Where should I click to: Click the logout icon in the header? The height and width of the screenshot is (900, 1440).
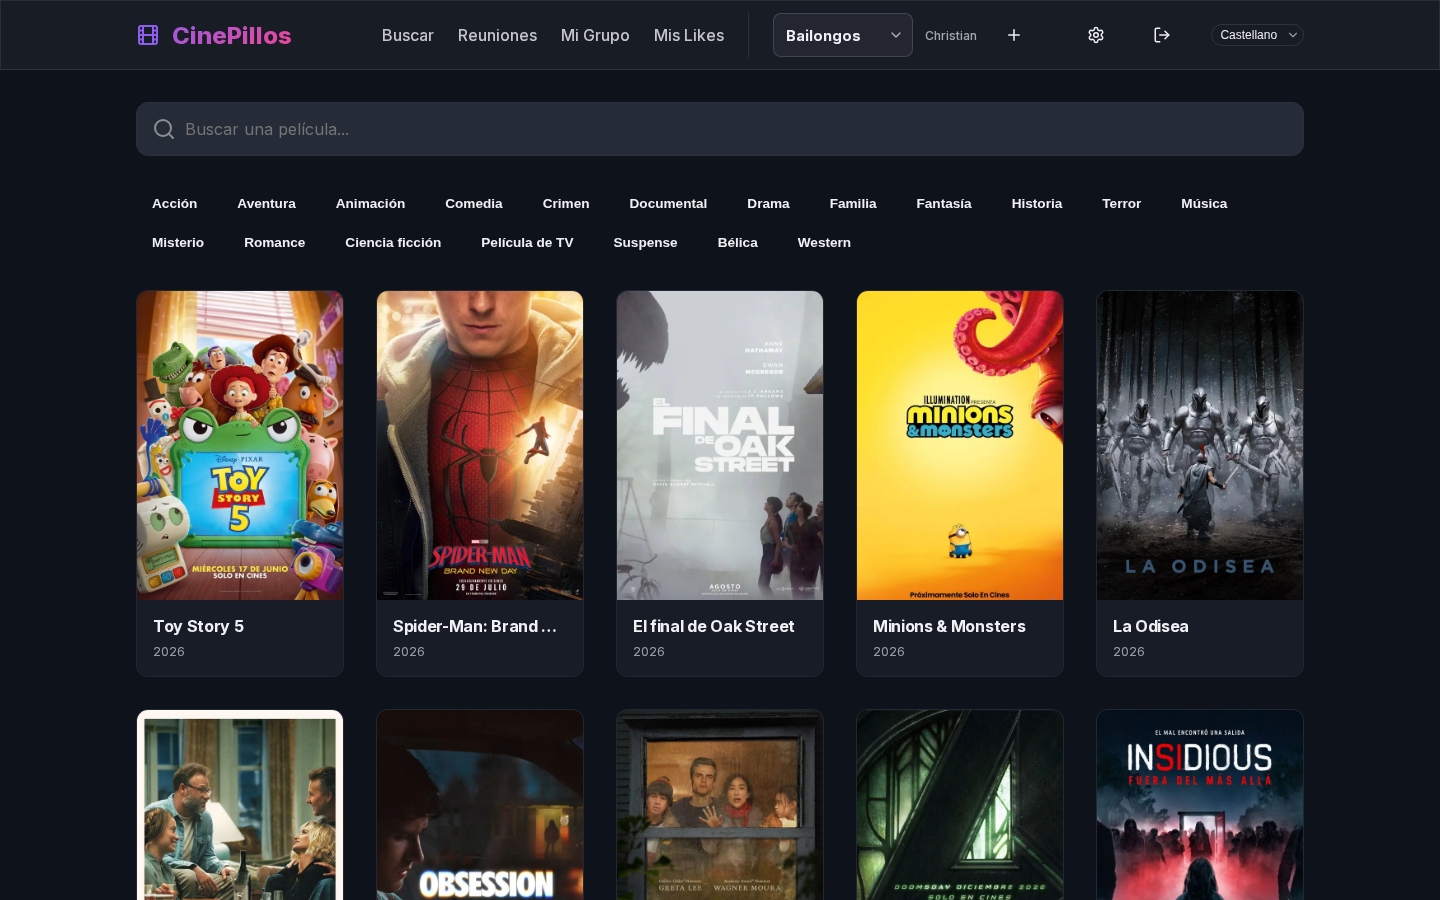1162,35
